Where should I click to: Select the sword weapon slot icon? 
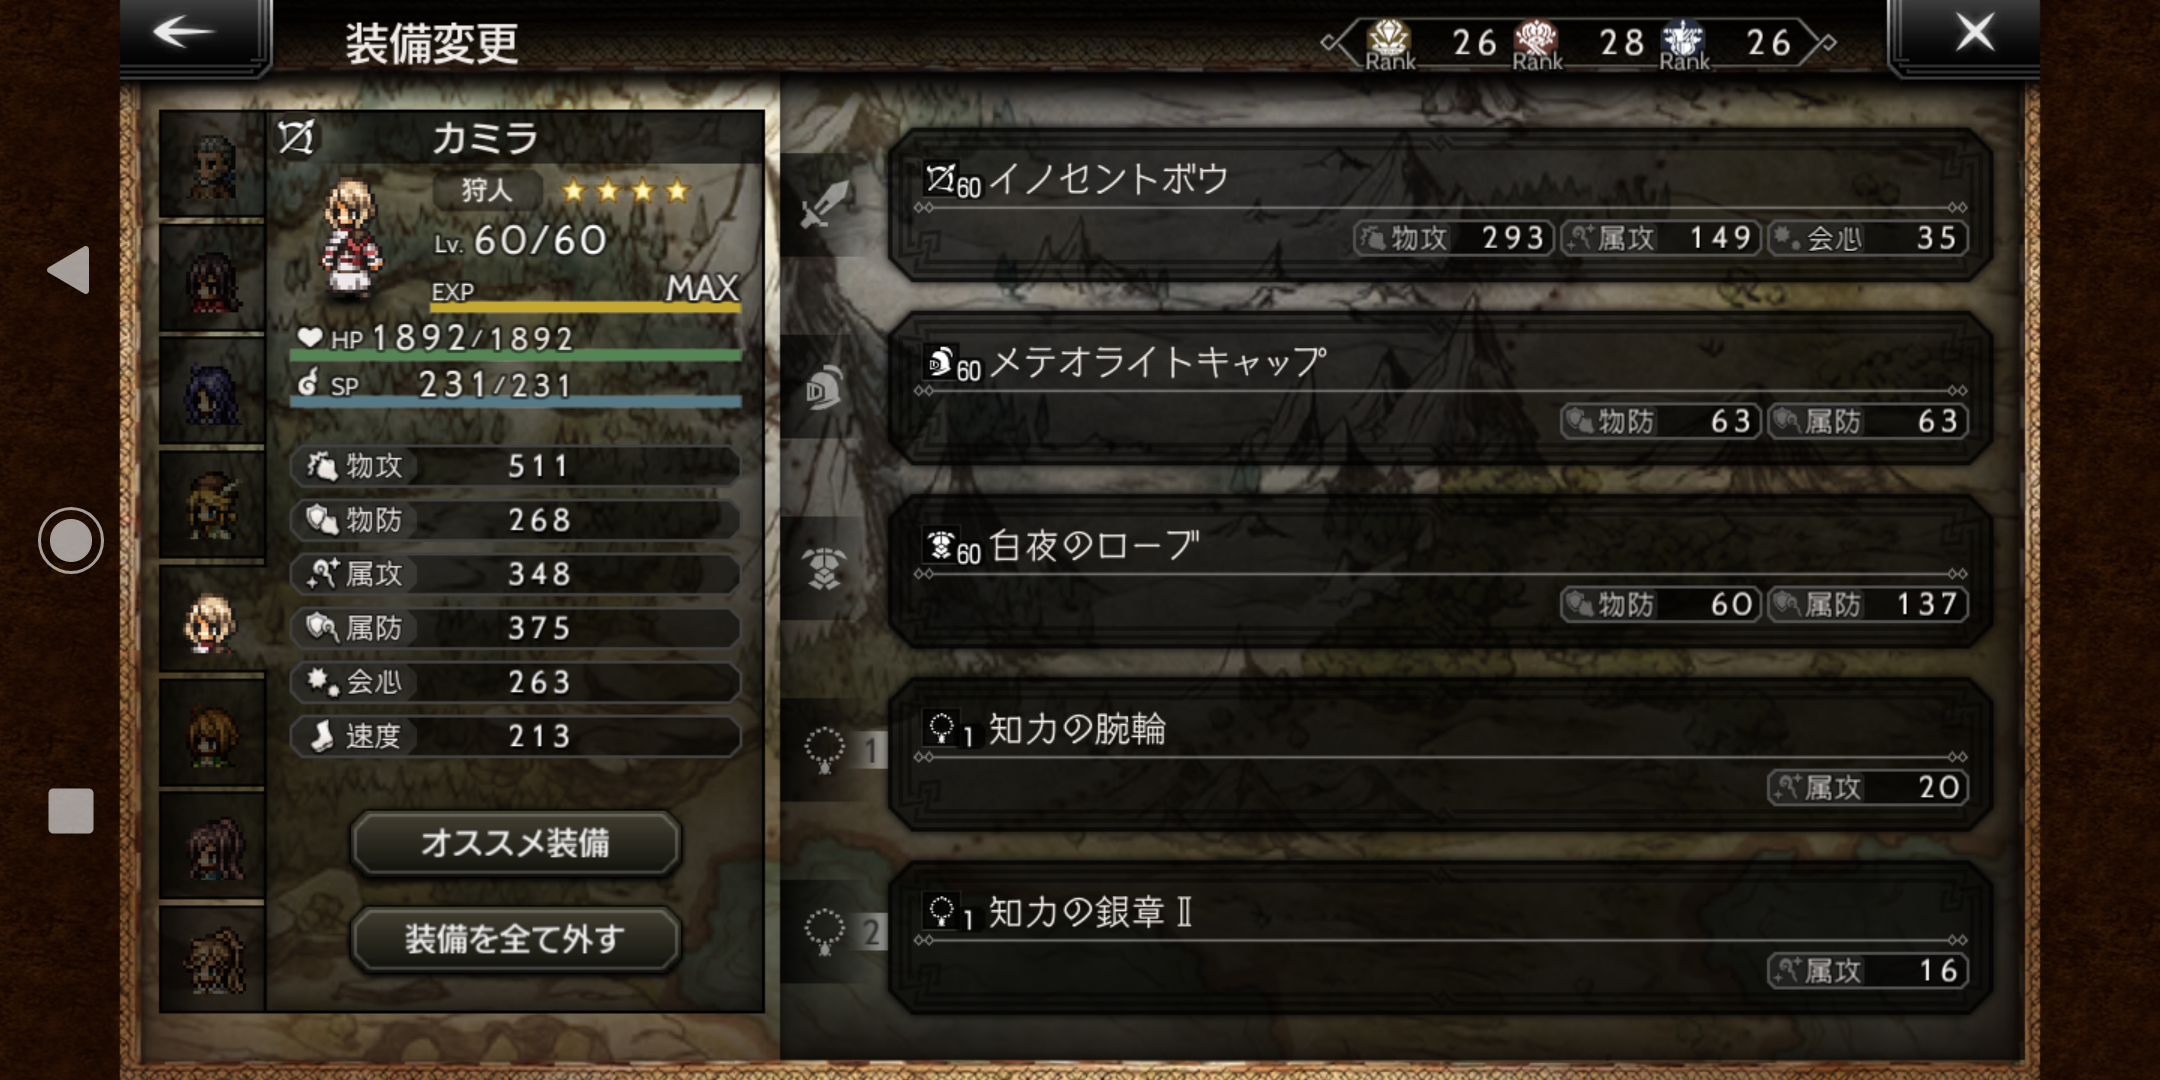pos(823,206)
